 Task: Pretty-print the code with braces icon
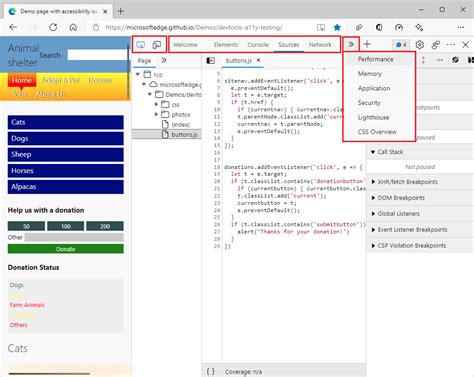[211, 371]
